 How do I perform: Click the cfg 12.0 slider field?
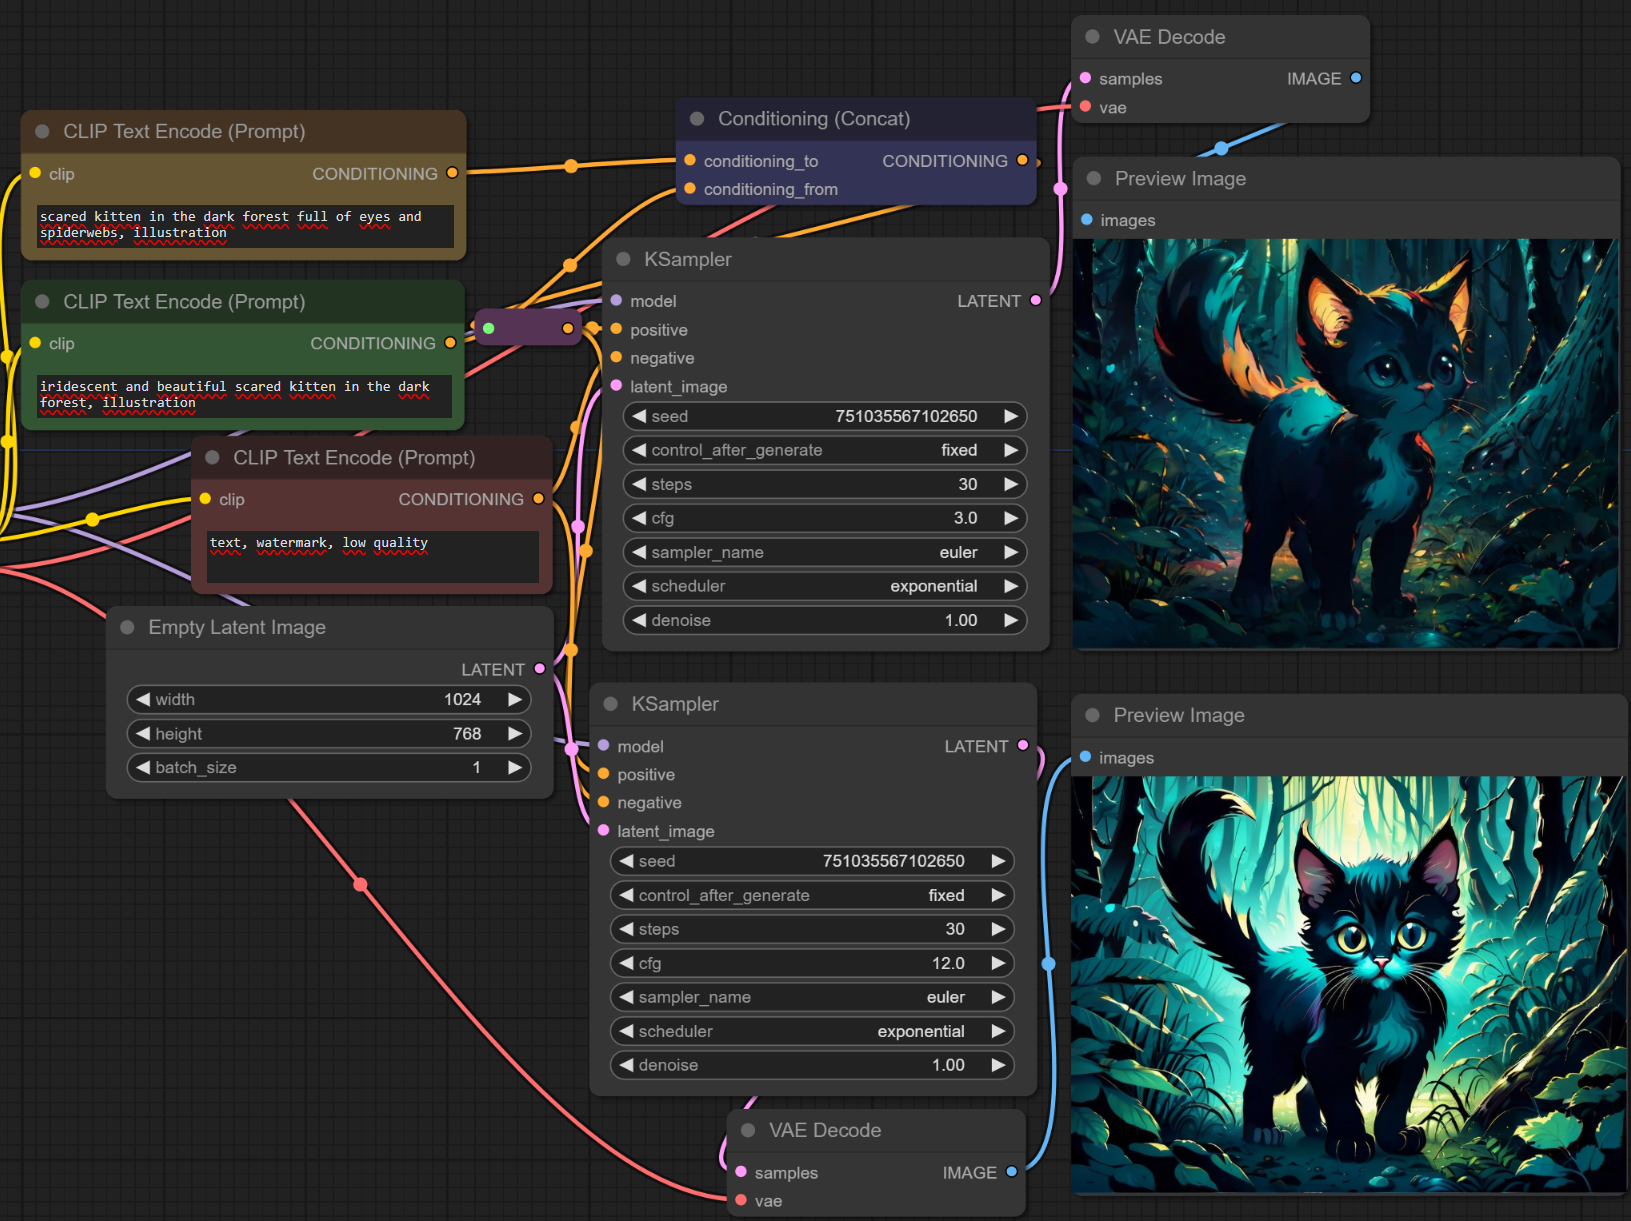point(811,963)
